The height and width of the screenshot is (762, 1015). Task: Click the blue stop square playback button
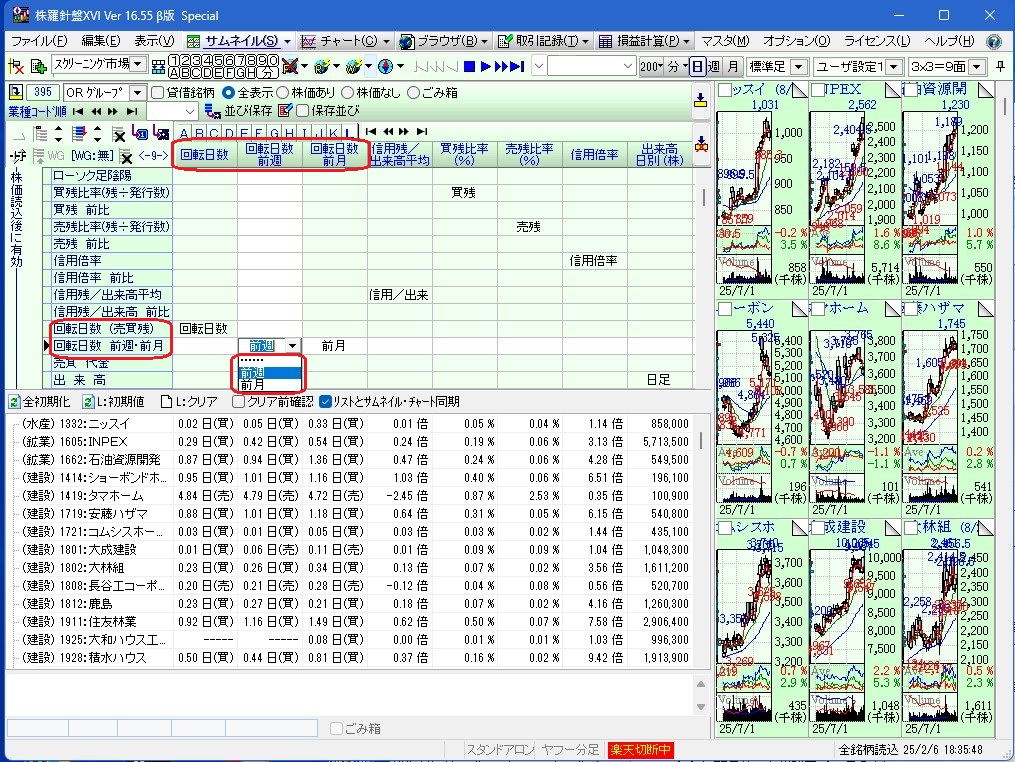(470, 66)
